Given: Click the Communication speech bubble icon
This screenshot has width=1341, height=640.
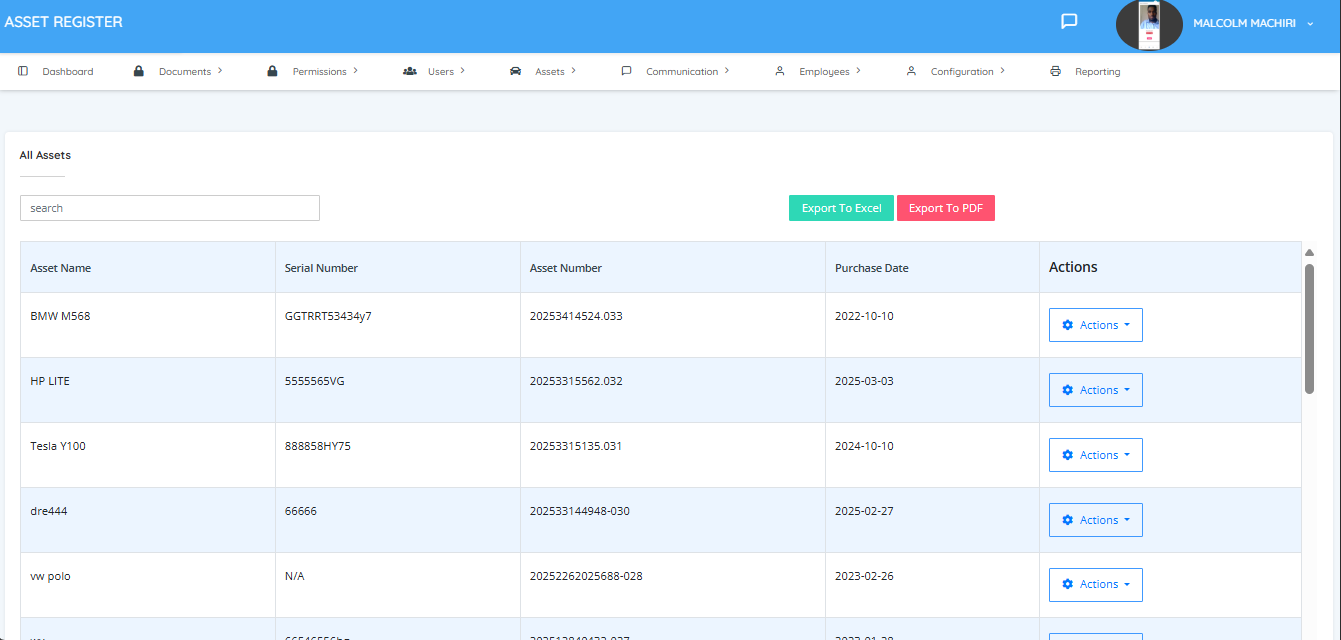Looking at the screenshot, I should pyautogui.click(x=627, y=71).
